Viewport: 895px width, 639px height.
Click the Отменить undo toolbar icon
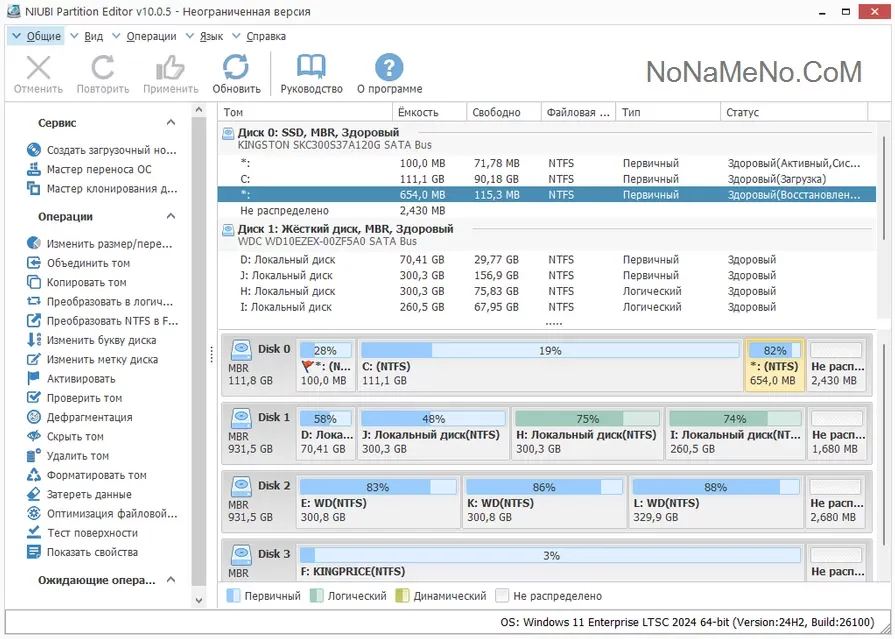coord(38,68)
